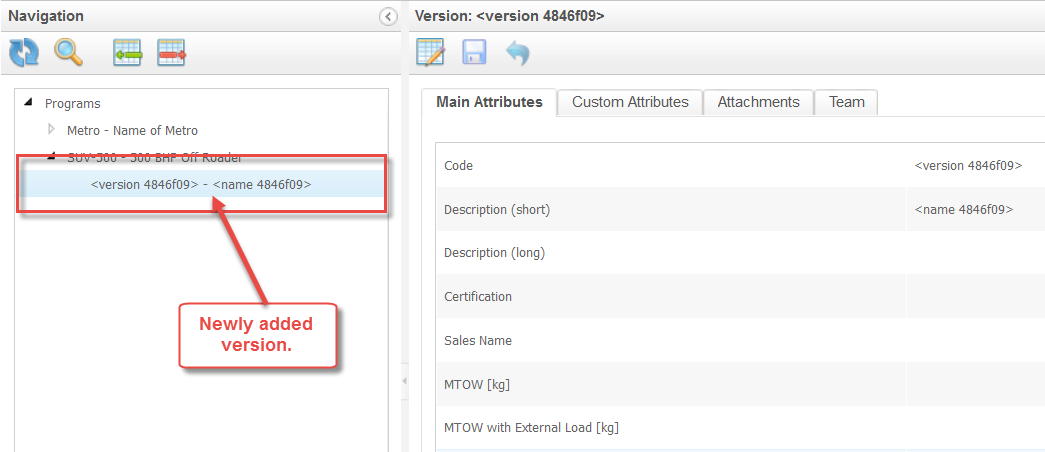Open the Attachments tab
The width and height of the screenshot is (1045, 452).
[x=758, y=102]
